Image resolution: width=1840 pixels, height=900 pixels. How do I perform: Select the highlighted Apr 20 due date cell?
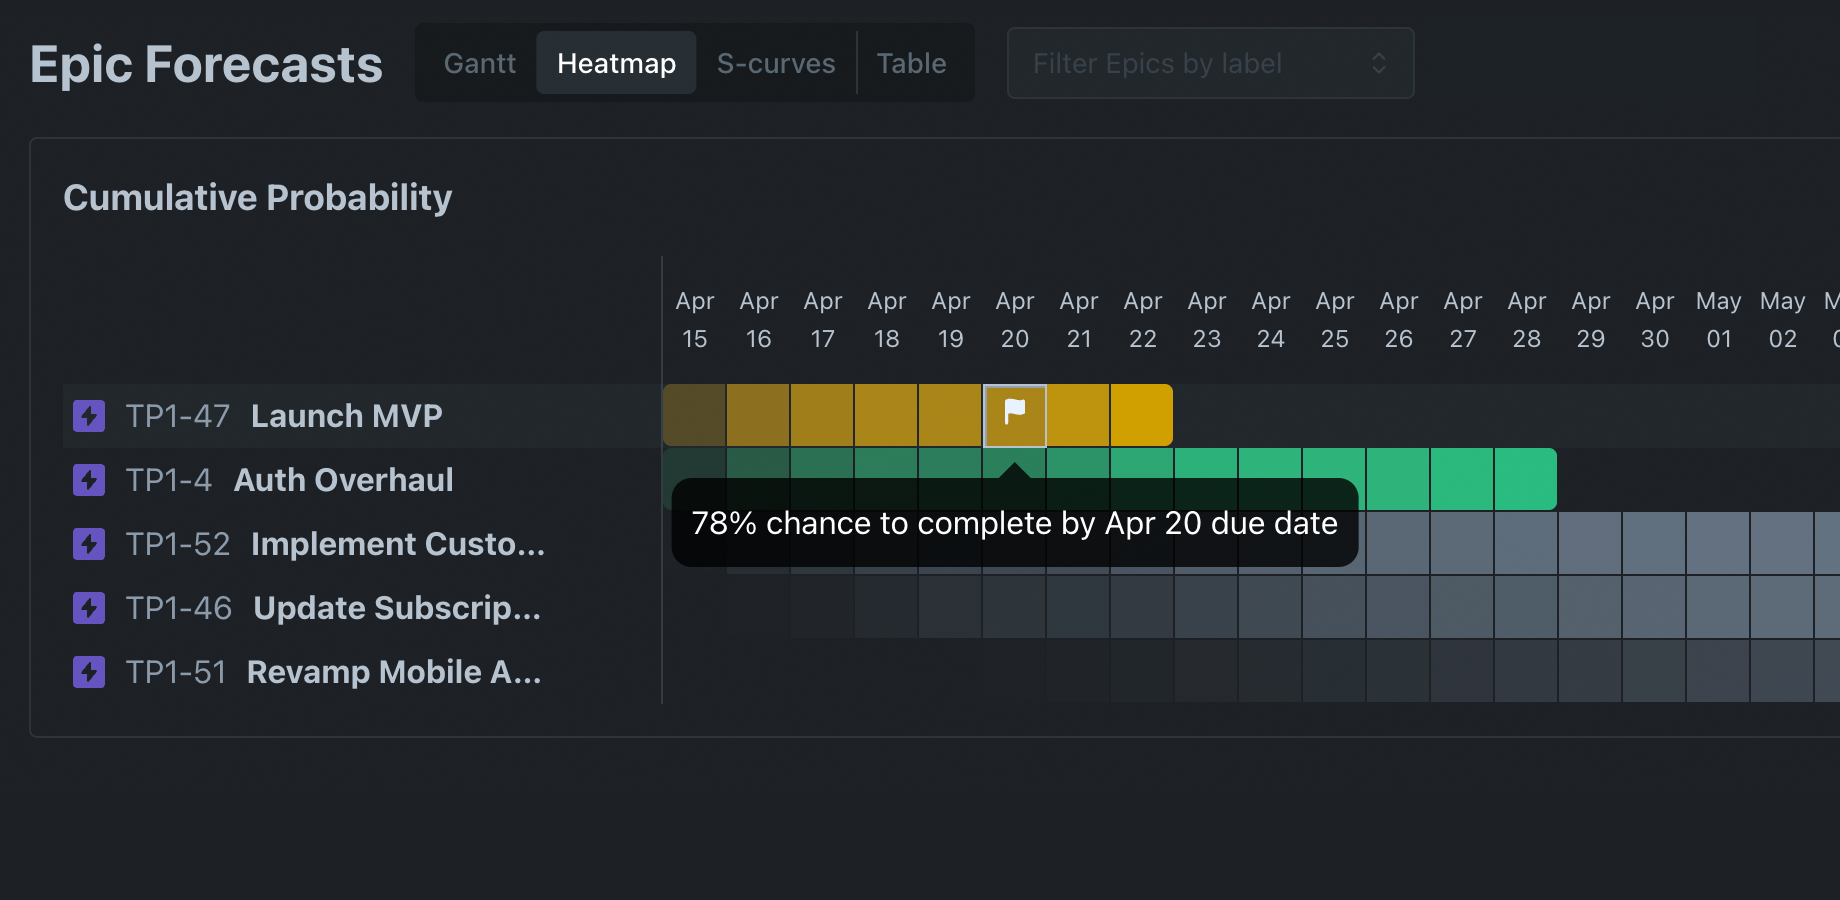coord(1014,414)
